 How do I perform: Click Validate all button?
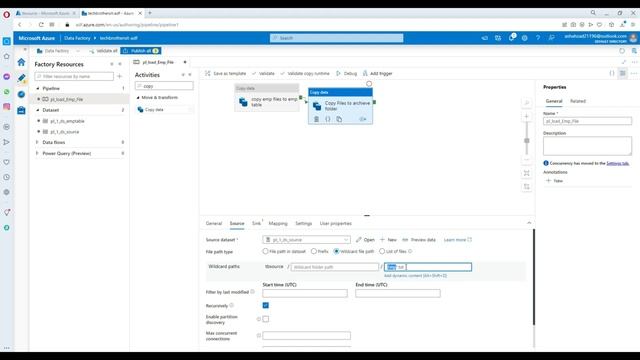tap(103, 51)
